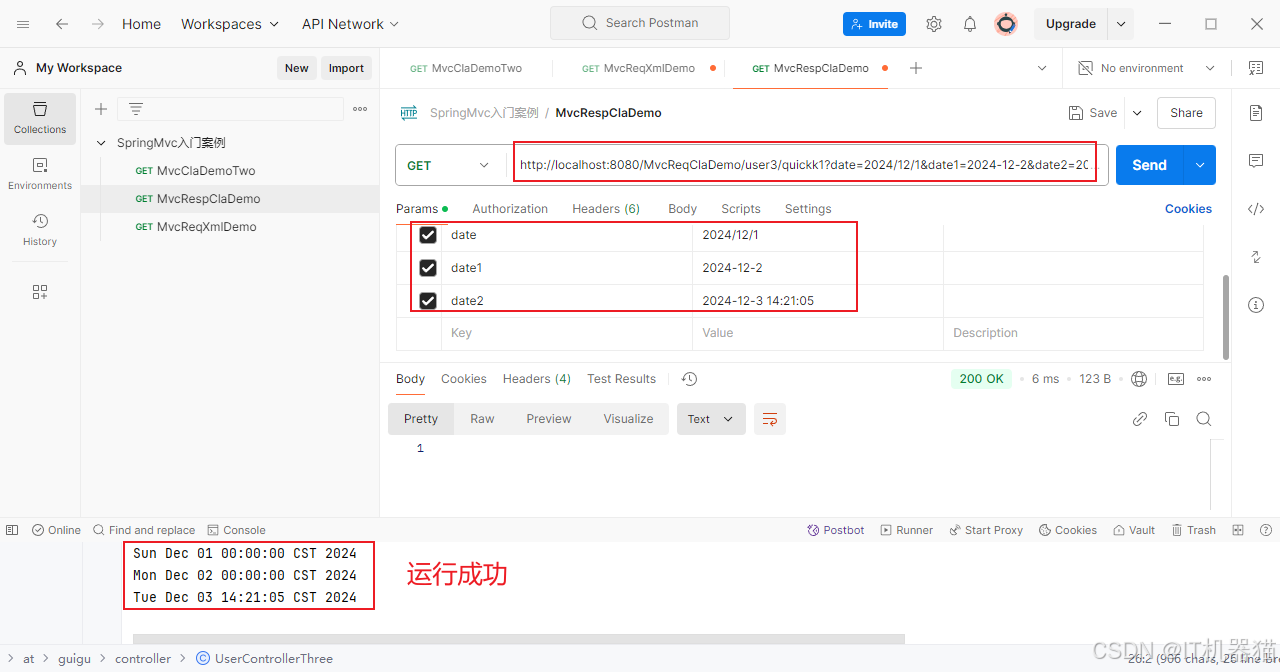Toggle the bottom-left sidebar layout icon

point(12,530)
